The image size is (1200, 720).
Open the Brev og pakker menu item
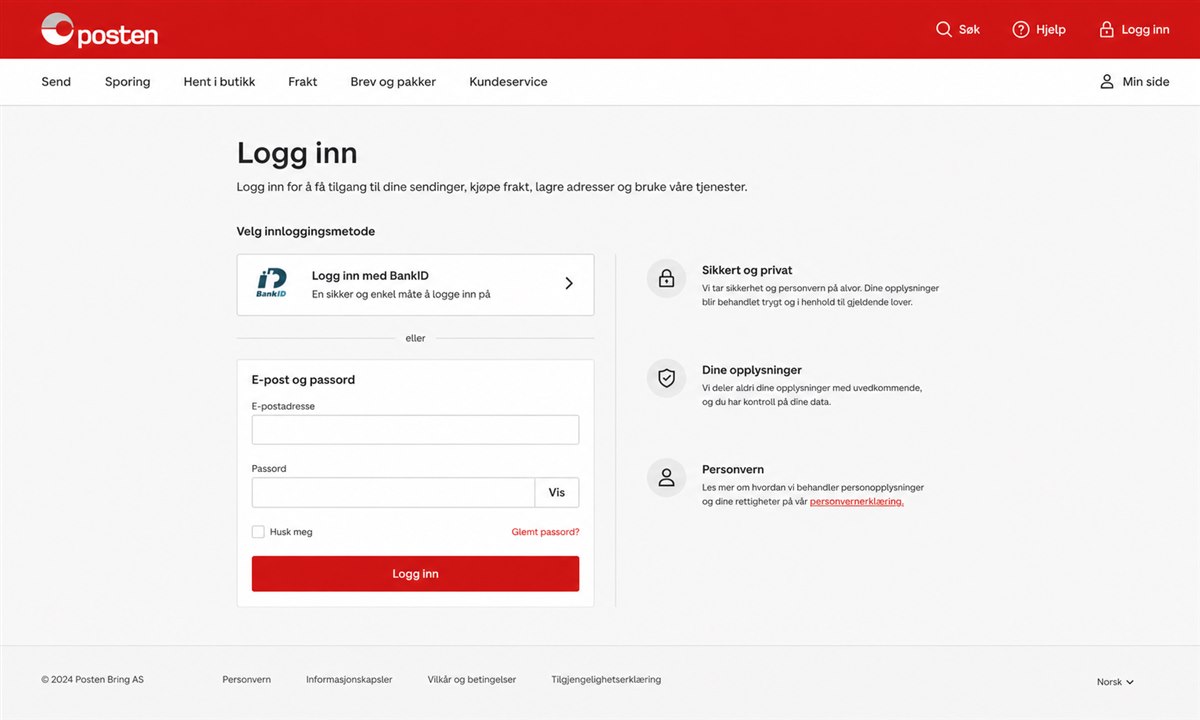pos(393,82)
